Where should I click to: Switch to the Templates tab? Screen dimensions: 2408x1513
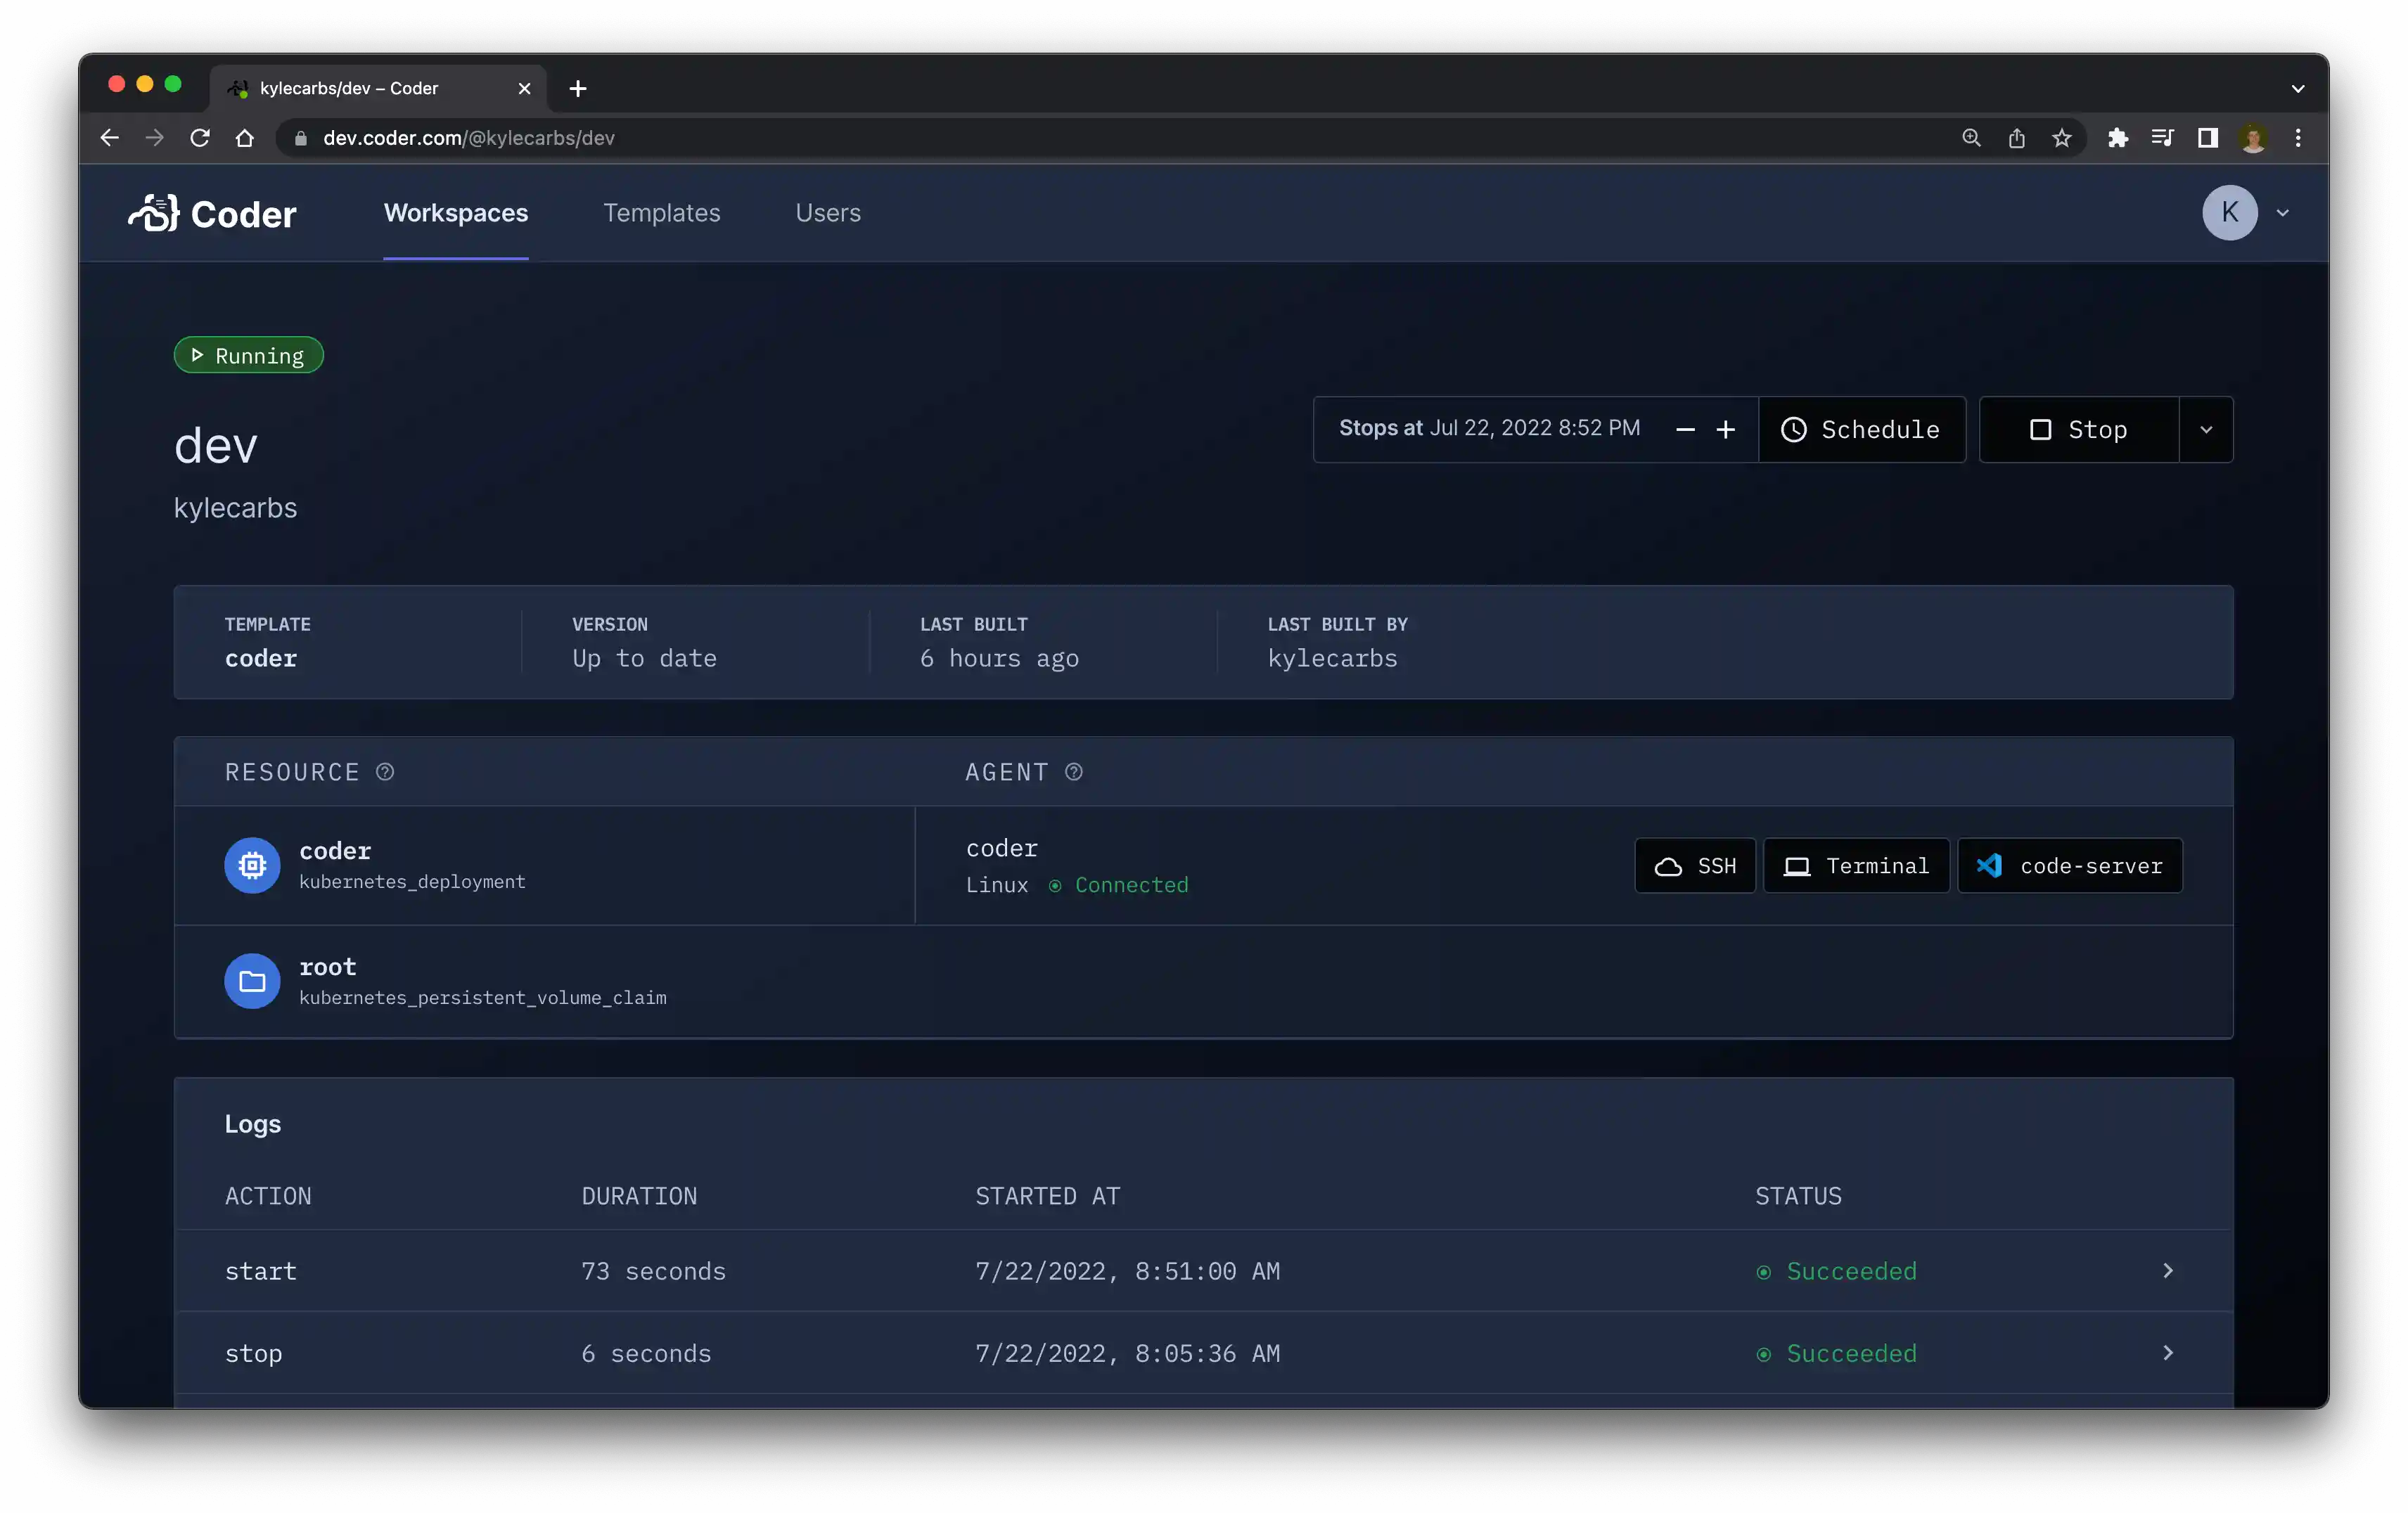(x=661, y=213)
